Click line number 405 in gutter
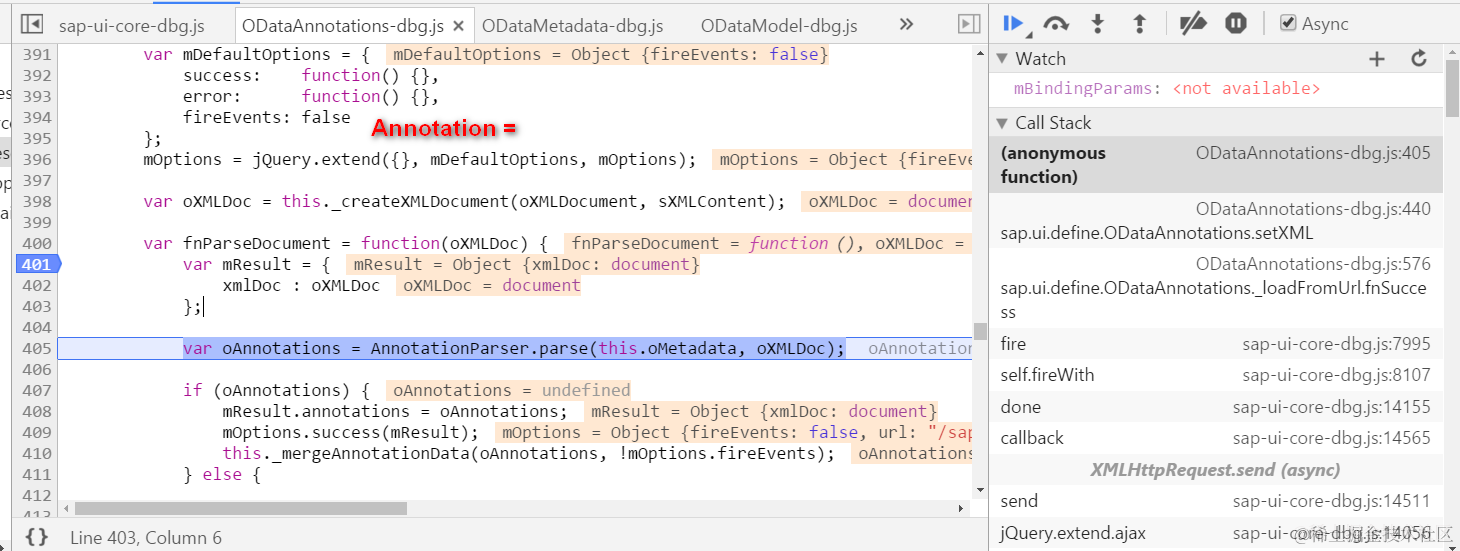 (x=36, y=348)
